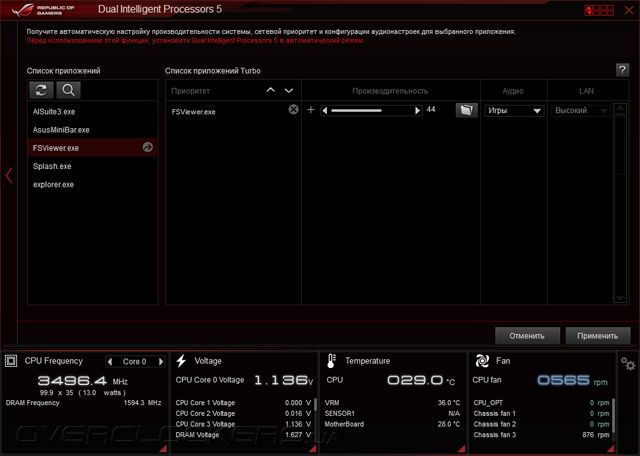Click the Отменить button
Screen dimensions: 640x456
[x=527, y=336]
